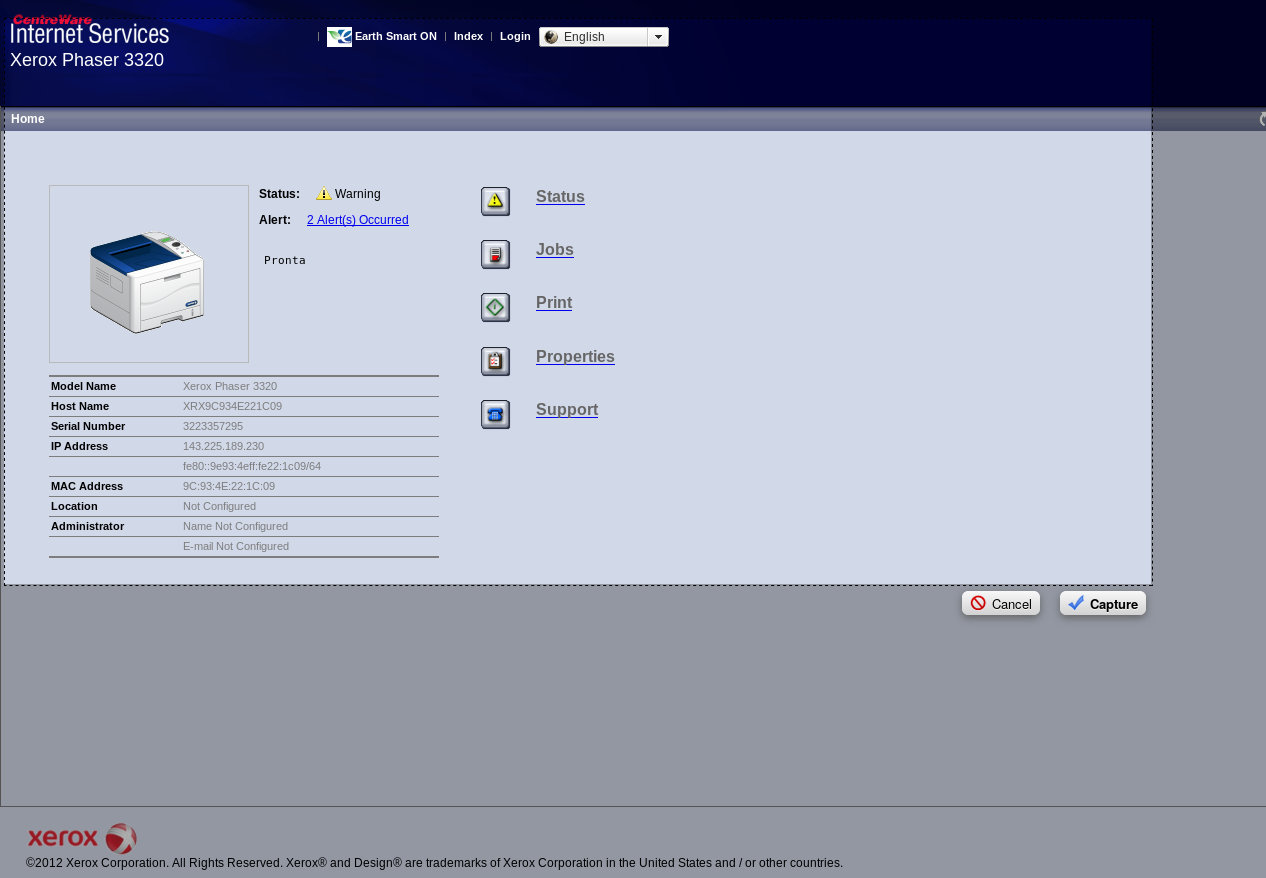Click the Status: label beside Warning
This screenshot has width=1266, height=878.
coord(279,194)
